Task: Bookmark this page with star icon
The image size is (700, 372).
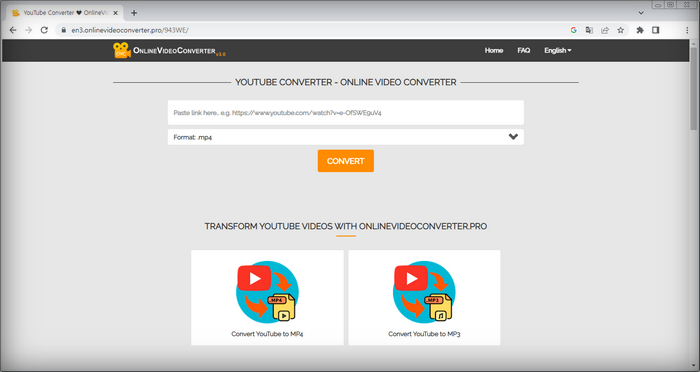Action: (x=621, y=30)
